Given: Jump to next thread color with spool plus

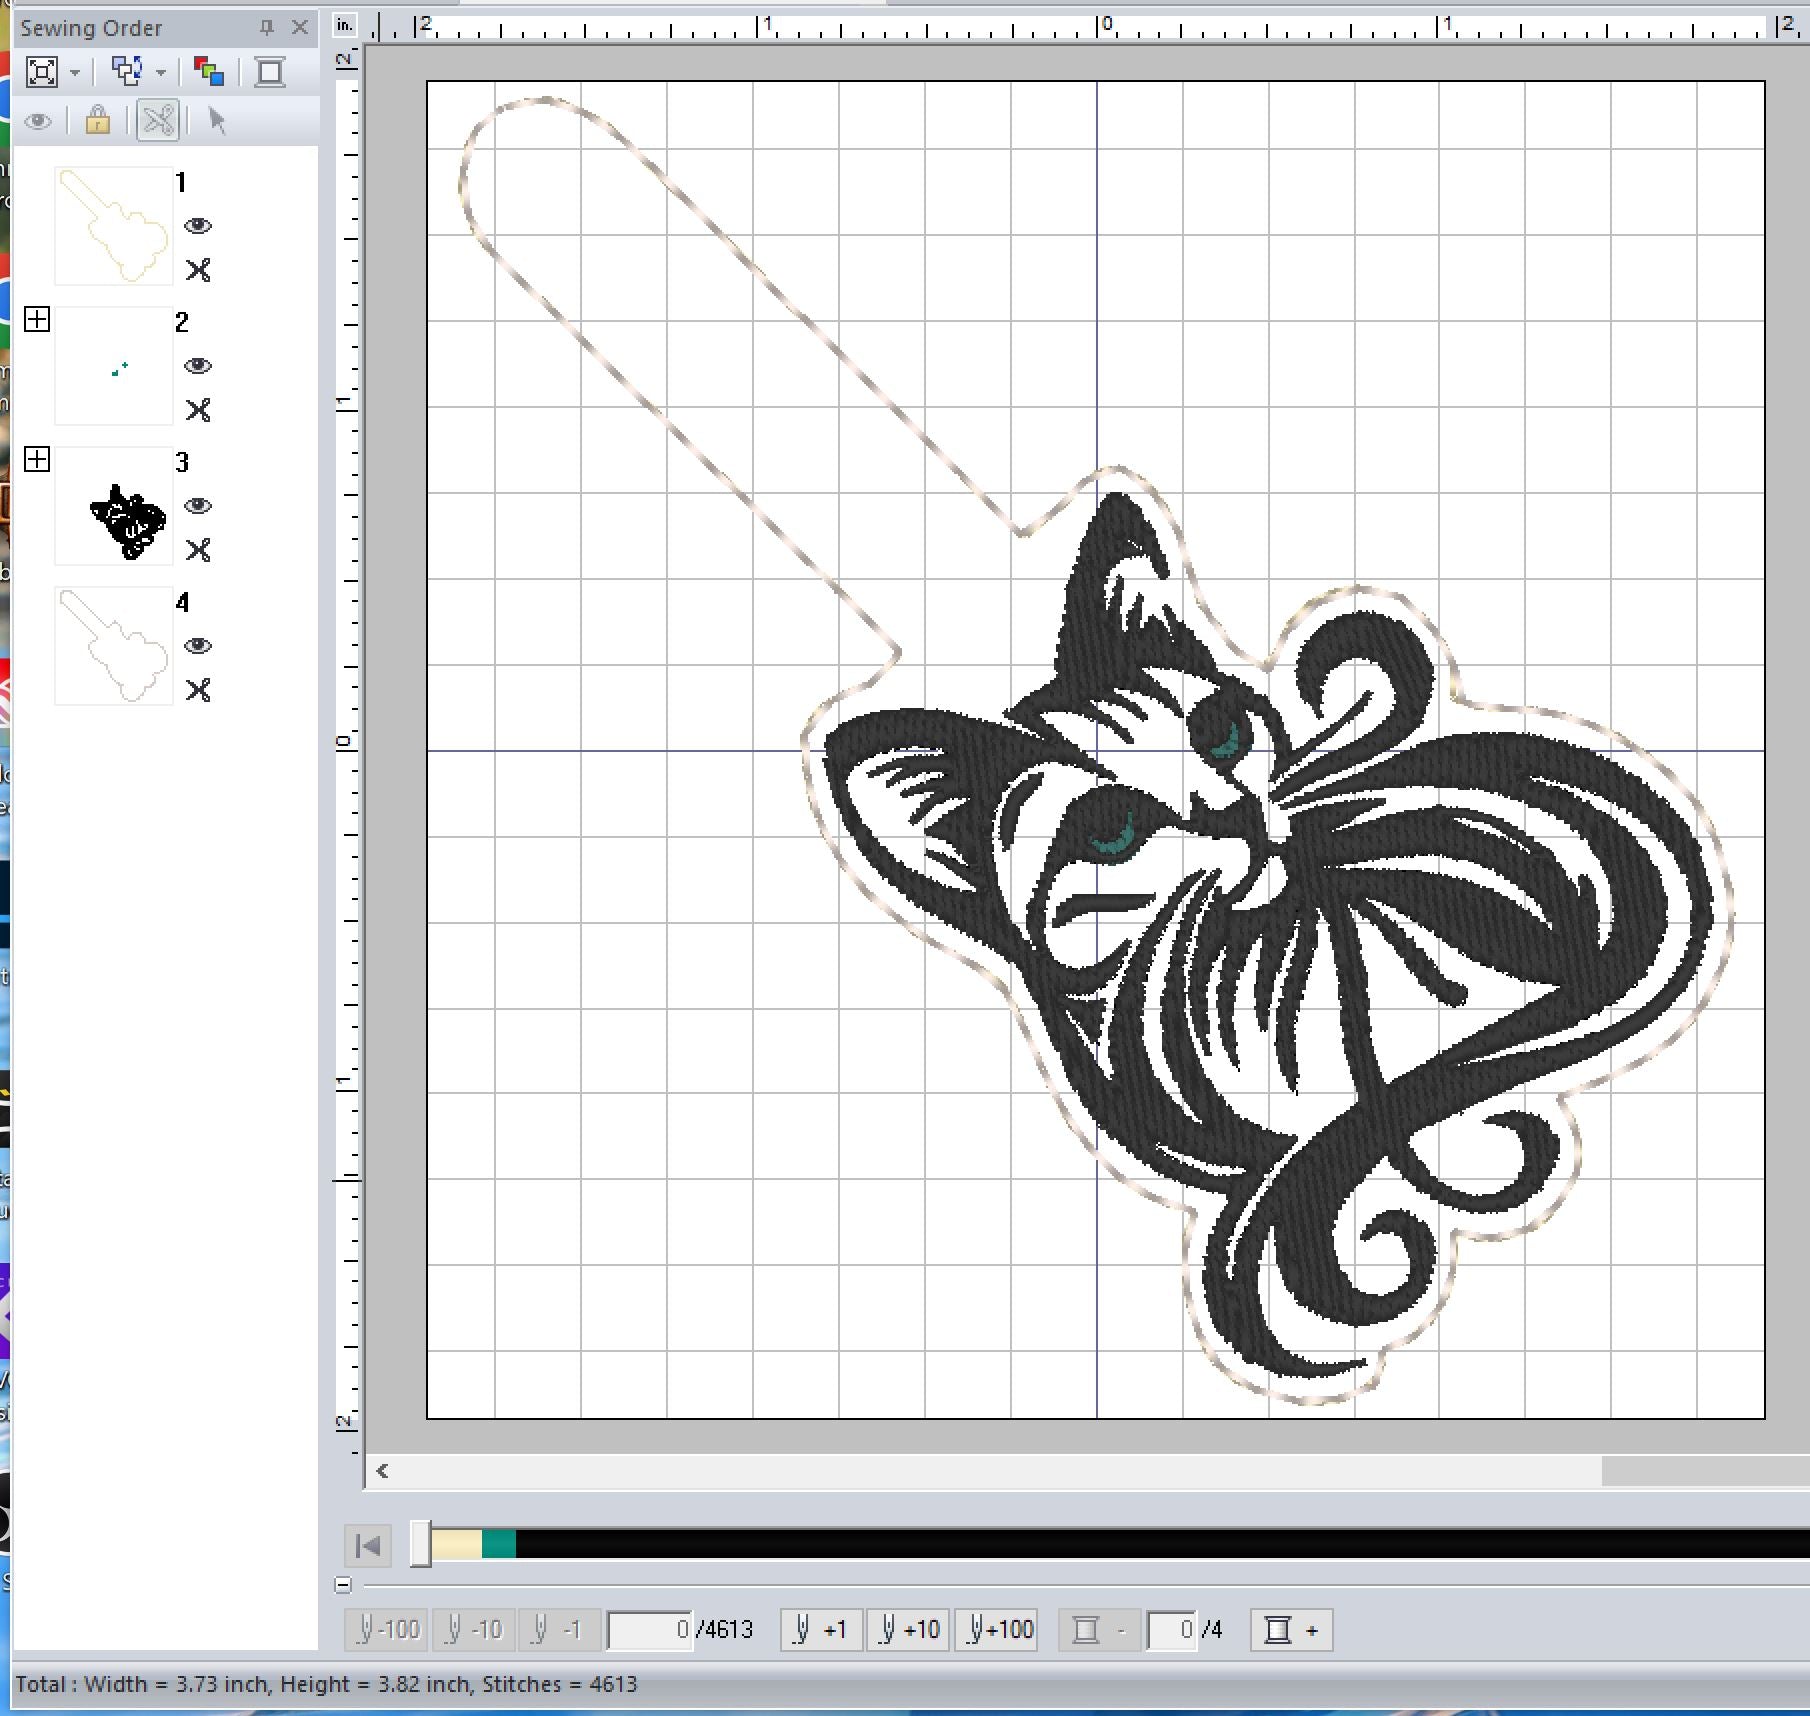Looking at the screenshot, I should pyautogui.click(x=1291, y=1630).
